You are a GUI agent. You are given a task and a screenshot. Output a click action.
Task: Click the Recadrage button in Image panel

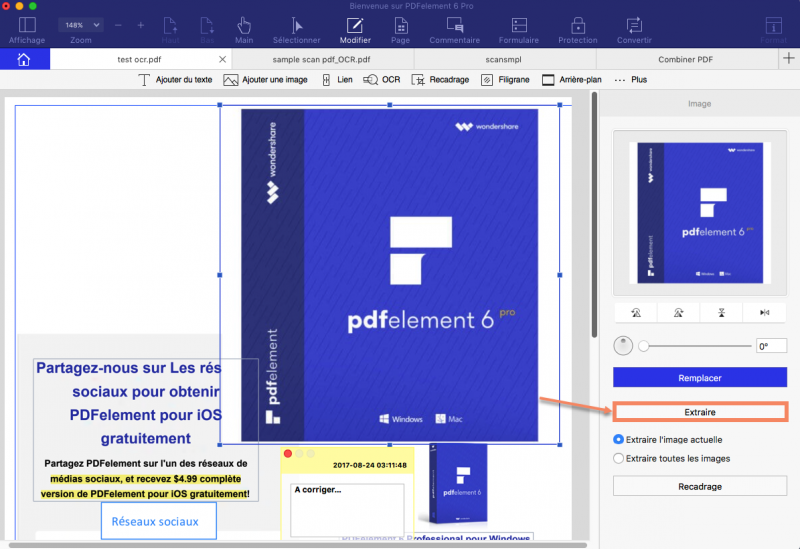coord(699,486)
